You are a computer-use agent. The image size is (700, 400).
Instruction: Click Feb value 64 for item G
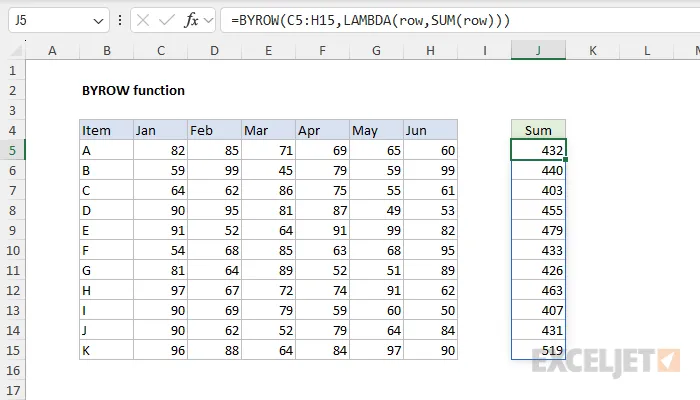[215, 271]
